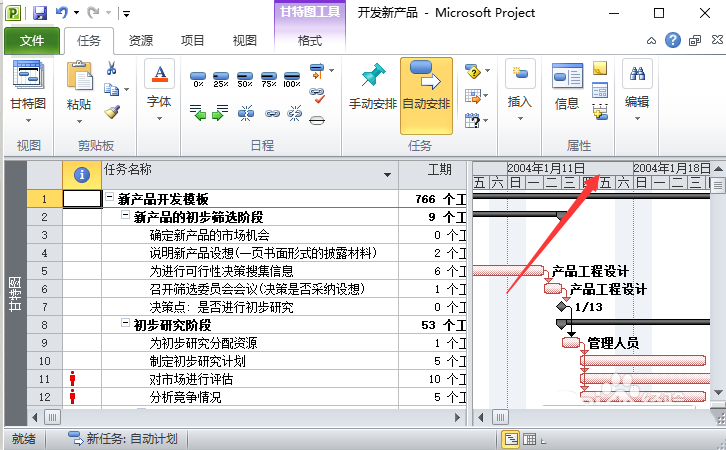
Task: Click the Help question mark icon
Action: point(673,40)
